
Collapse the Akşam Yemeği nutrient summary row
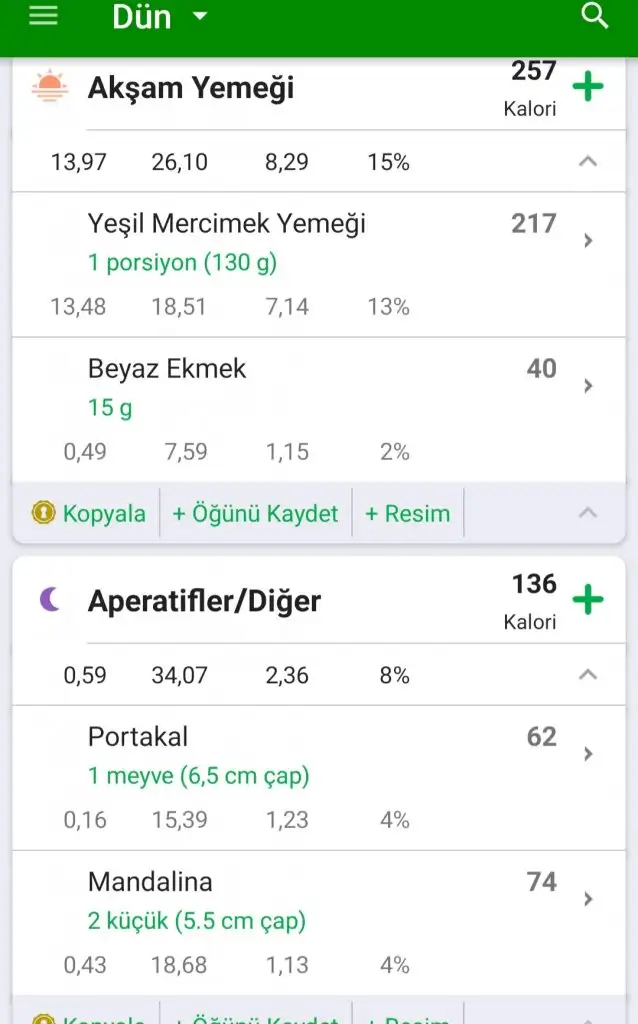tap(588, 161)
